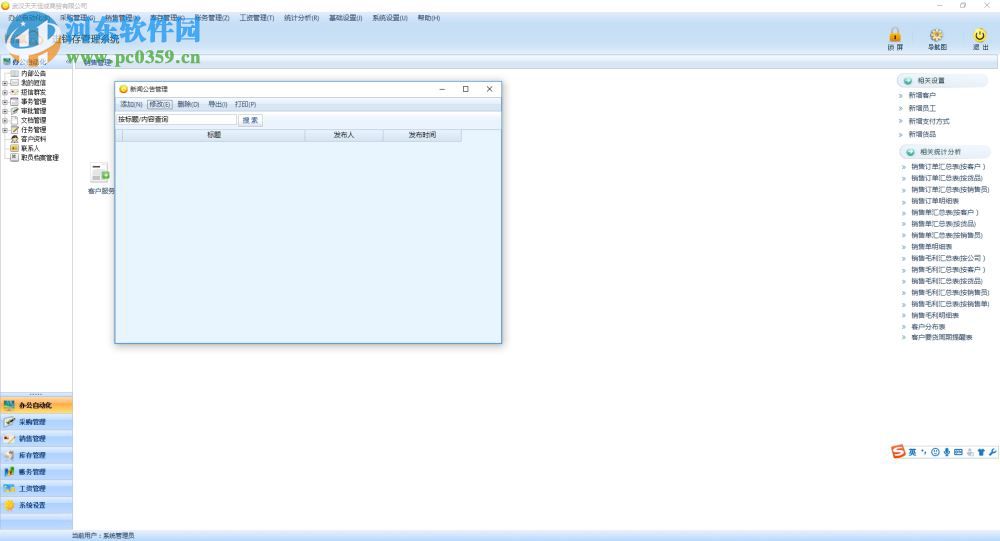The image size is (1000, 541).
Task: Open 销售毛利明细表 report link
Action: 935,316
